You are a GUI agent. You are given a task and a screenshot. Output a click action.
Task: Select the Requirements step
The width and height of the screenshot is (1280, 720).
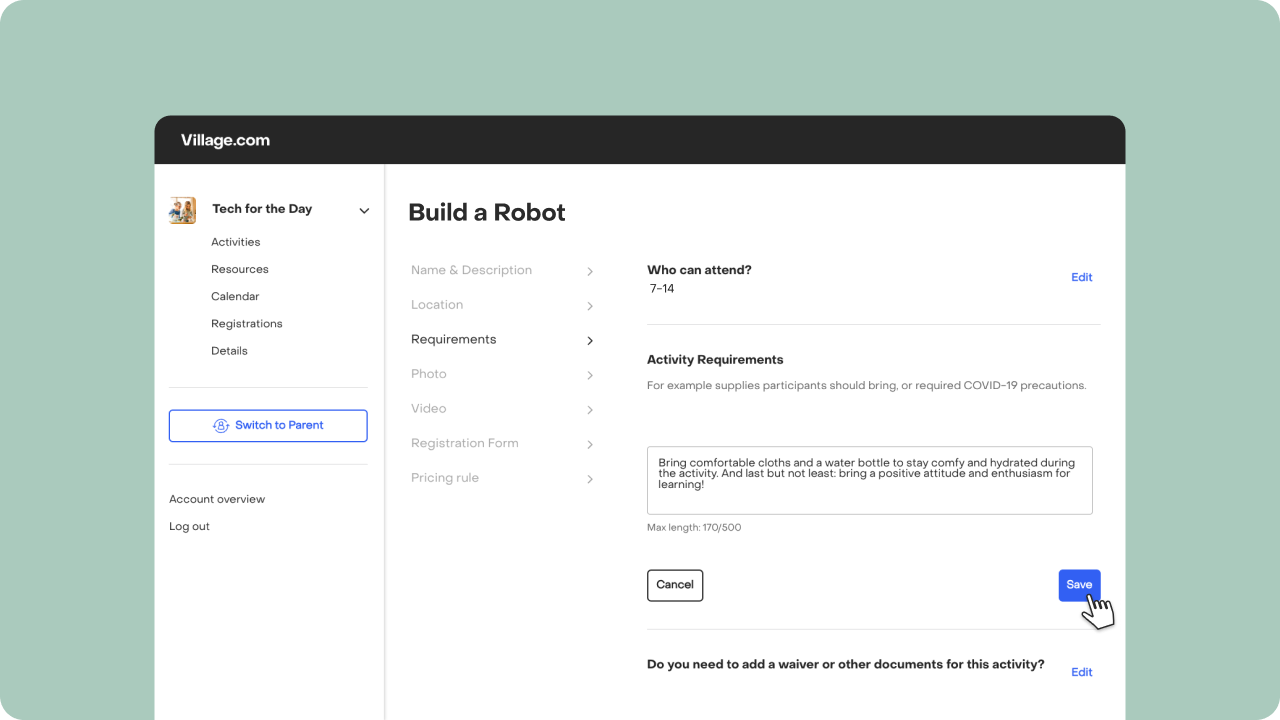[453, 339]
